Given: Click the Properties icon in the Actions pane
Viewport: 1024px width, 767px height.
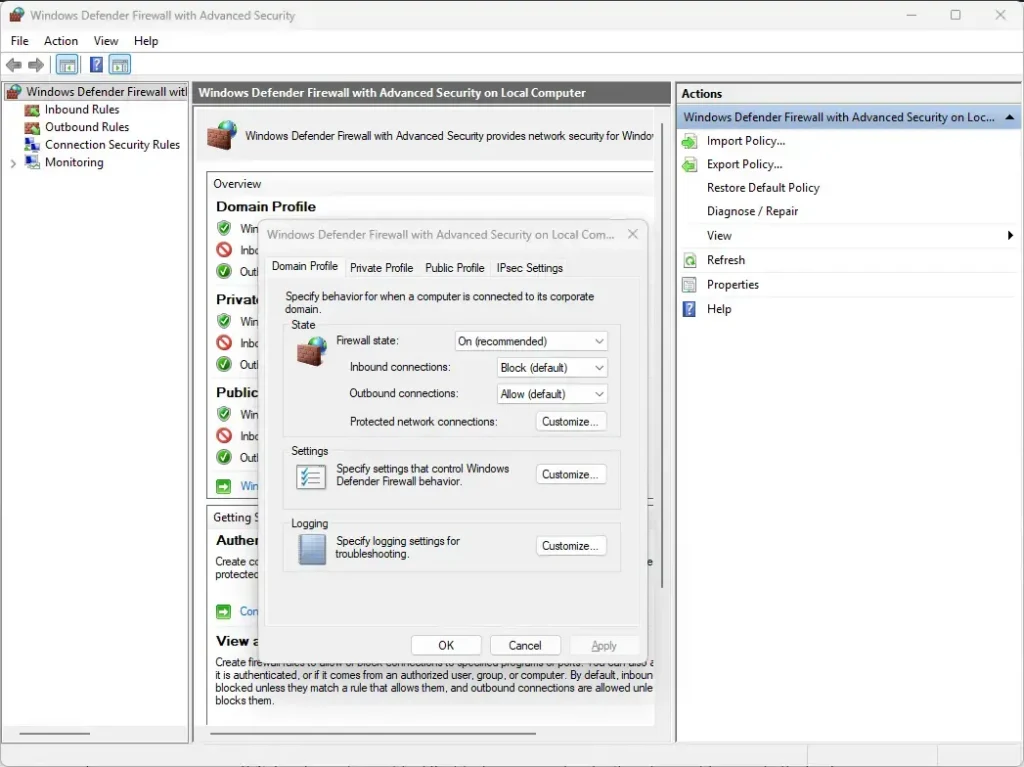Looking at the screenshot, I should pyautogui.click(x=690, y=285).
